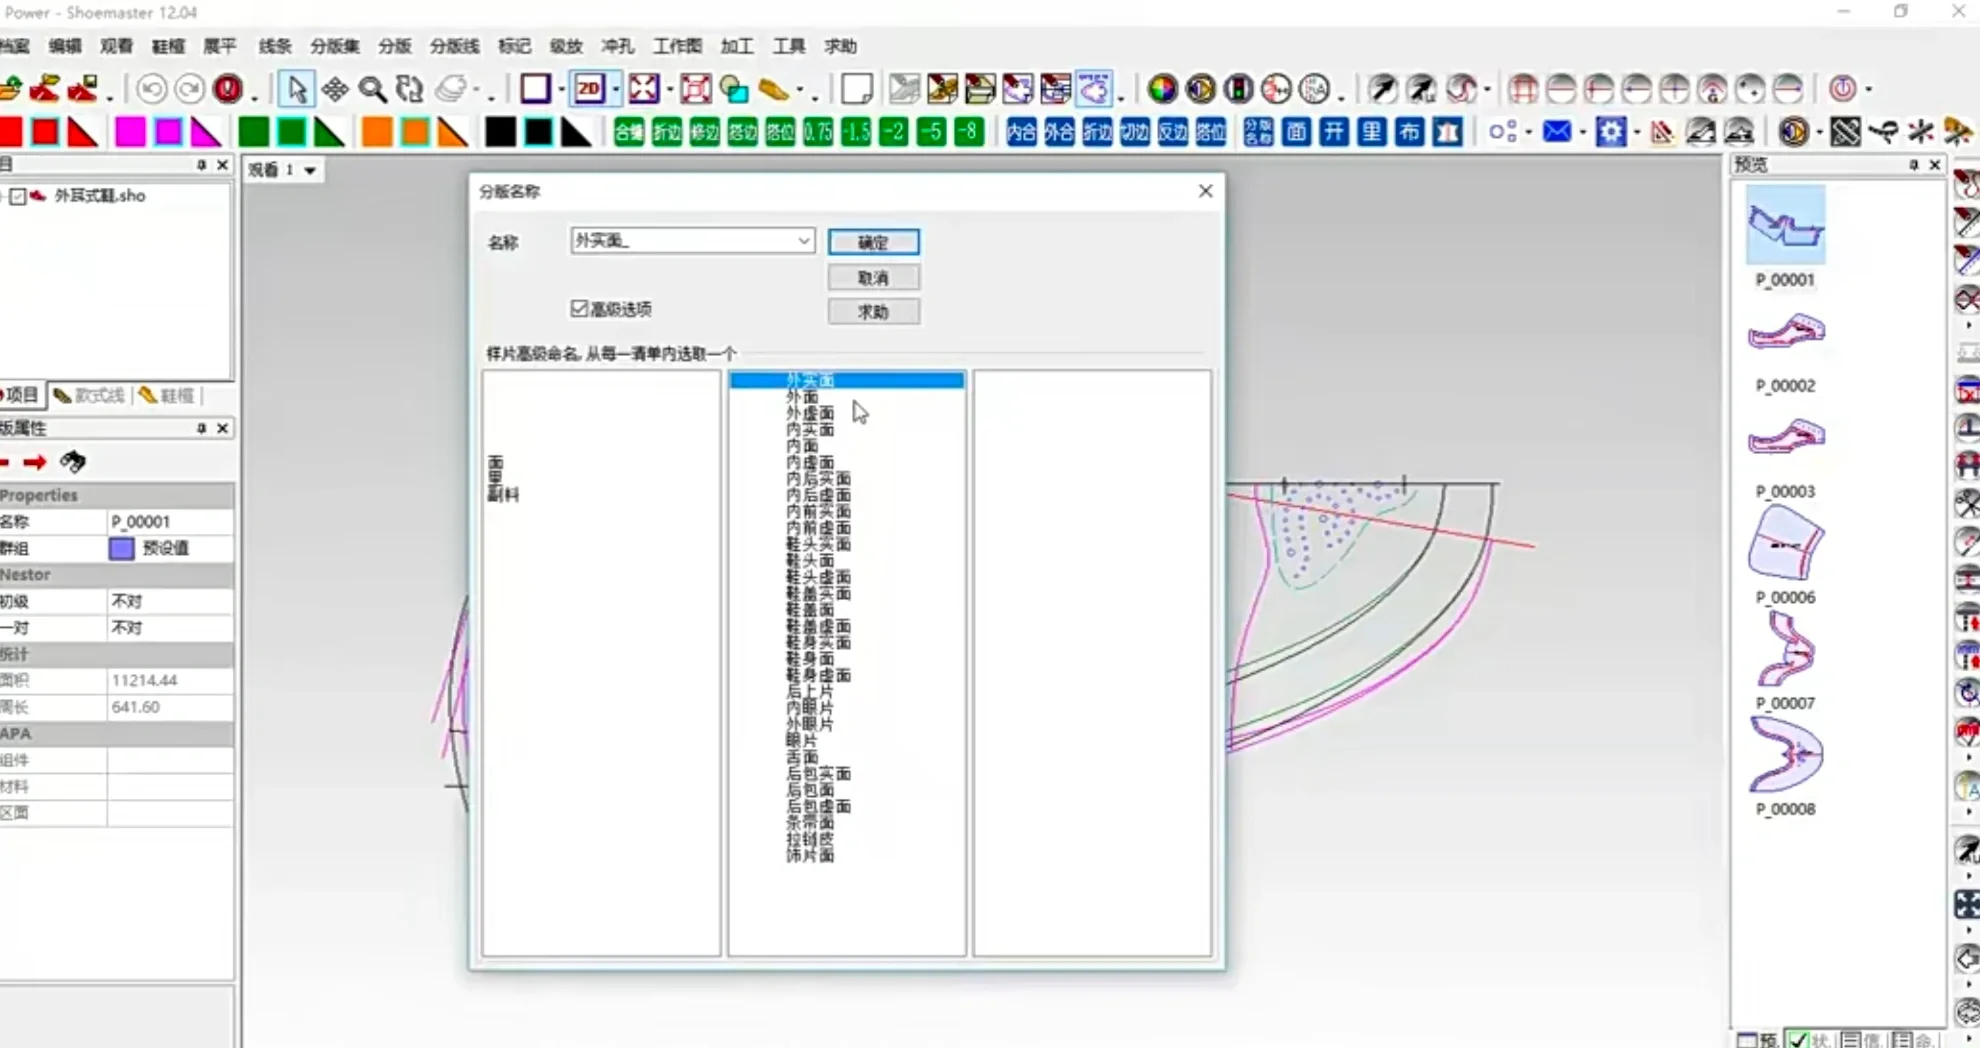Select the P_00006 preview thumbnail
This screenshot has height=1048, width=1980.
(1786, 543)
